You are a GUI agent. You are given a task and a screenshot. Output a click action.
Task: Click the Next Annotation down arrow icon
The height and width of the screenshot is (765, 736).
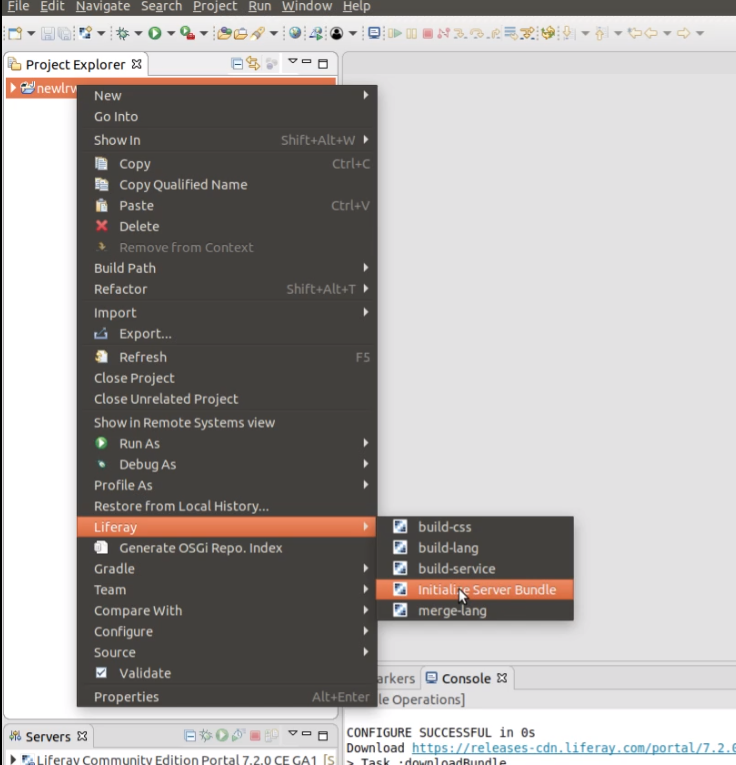[x=568, y=33]
